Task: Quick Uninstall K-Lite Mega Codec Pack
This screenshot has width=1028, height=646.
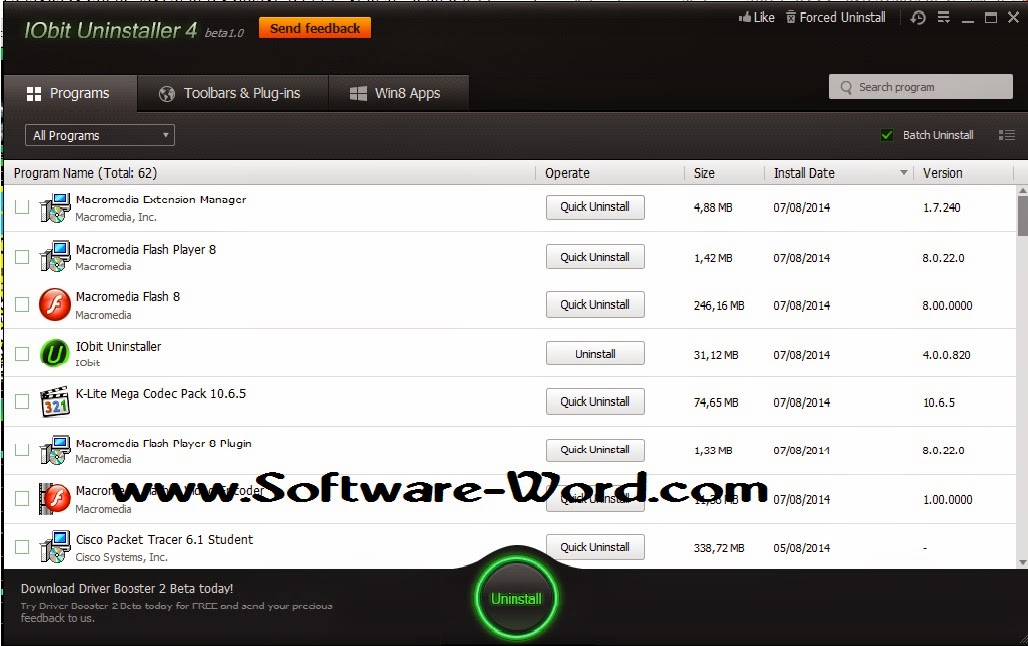Action: (x=595, y=402)
